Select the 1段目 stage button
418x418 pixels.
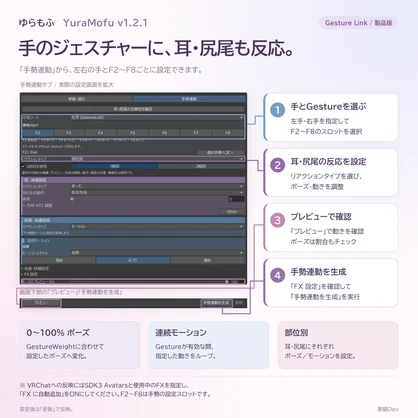coord(114,166)
